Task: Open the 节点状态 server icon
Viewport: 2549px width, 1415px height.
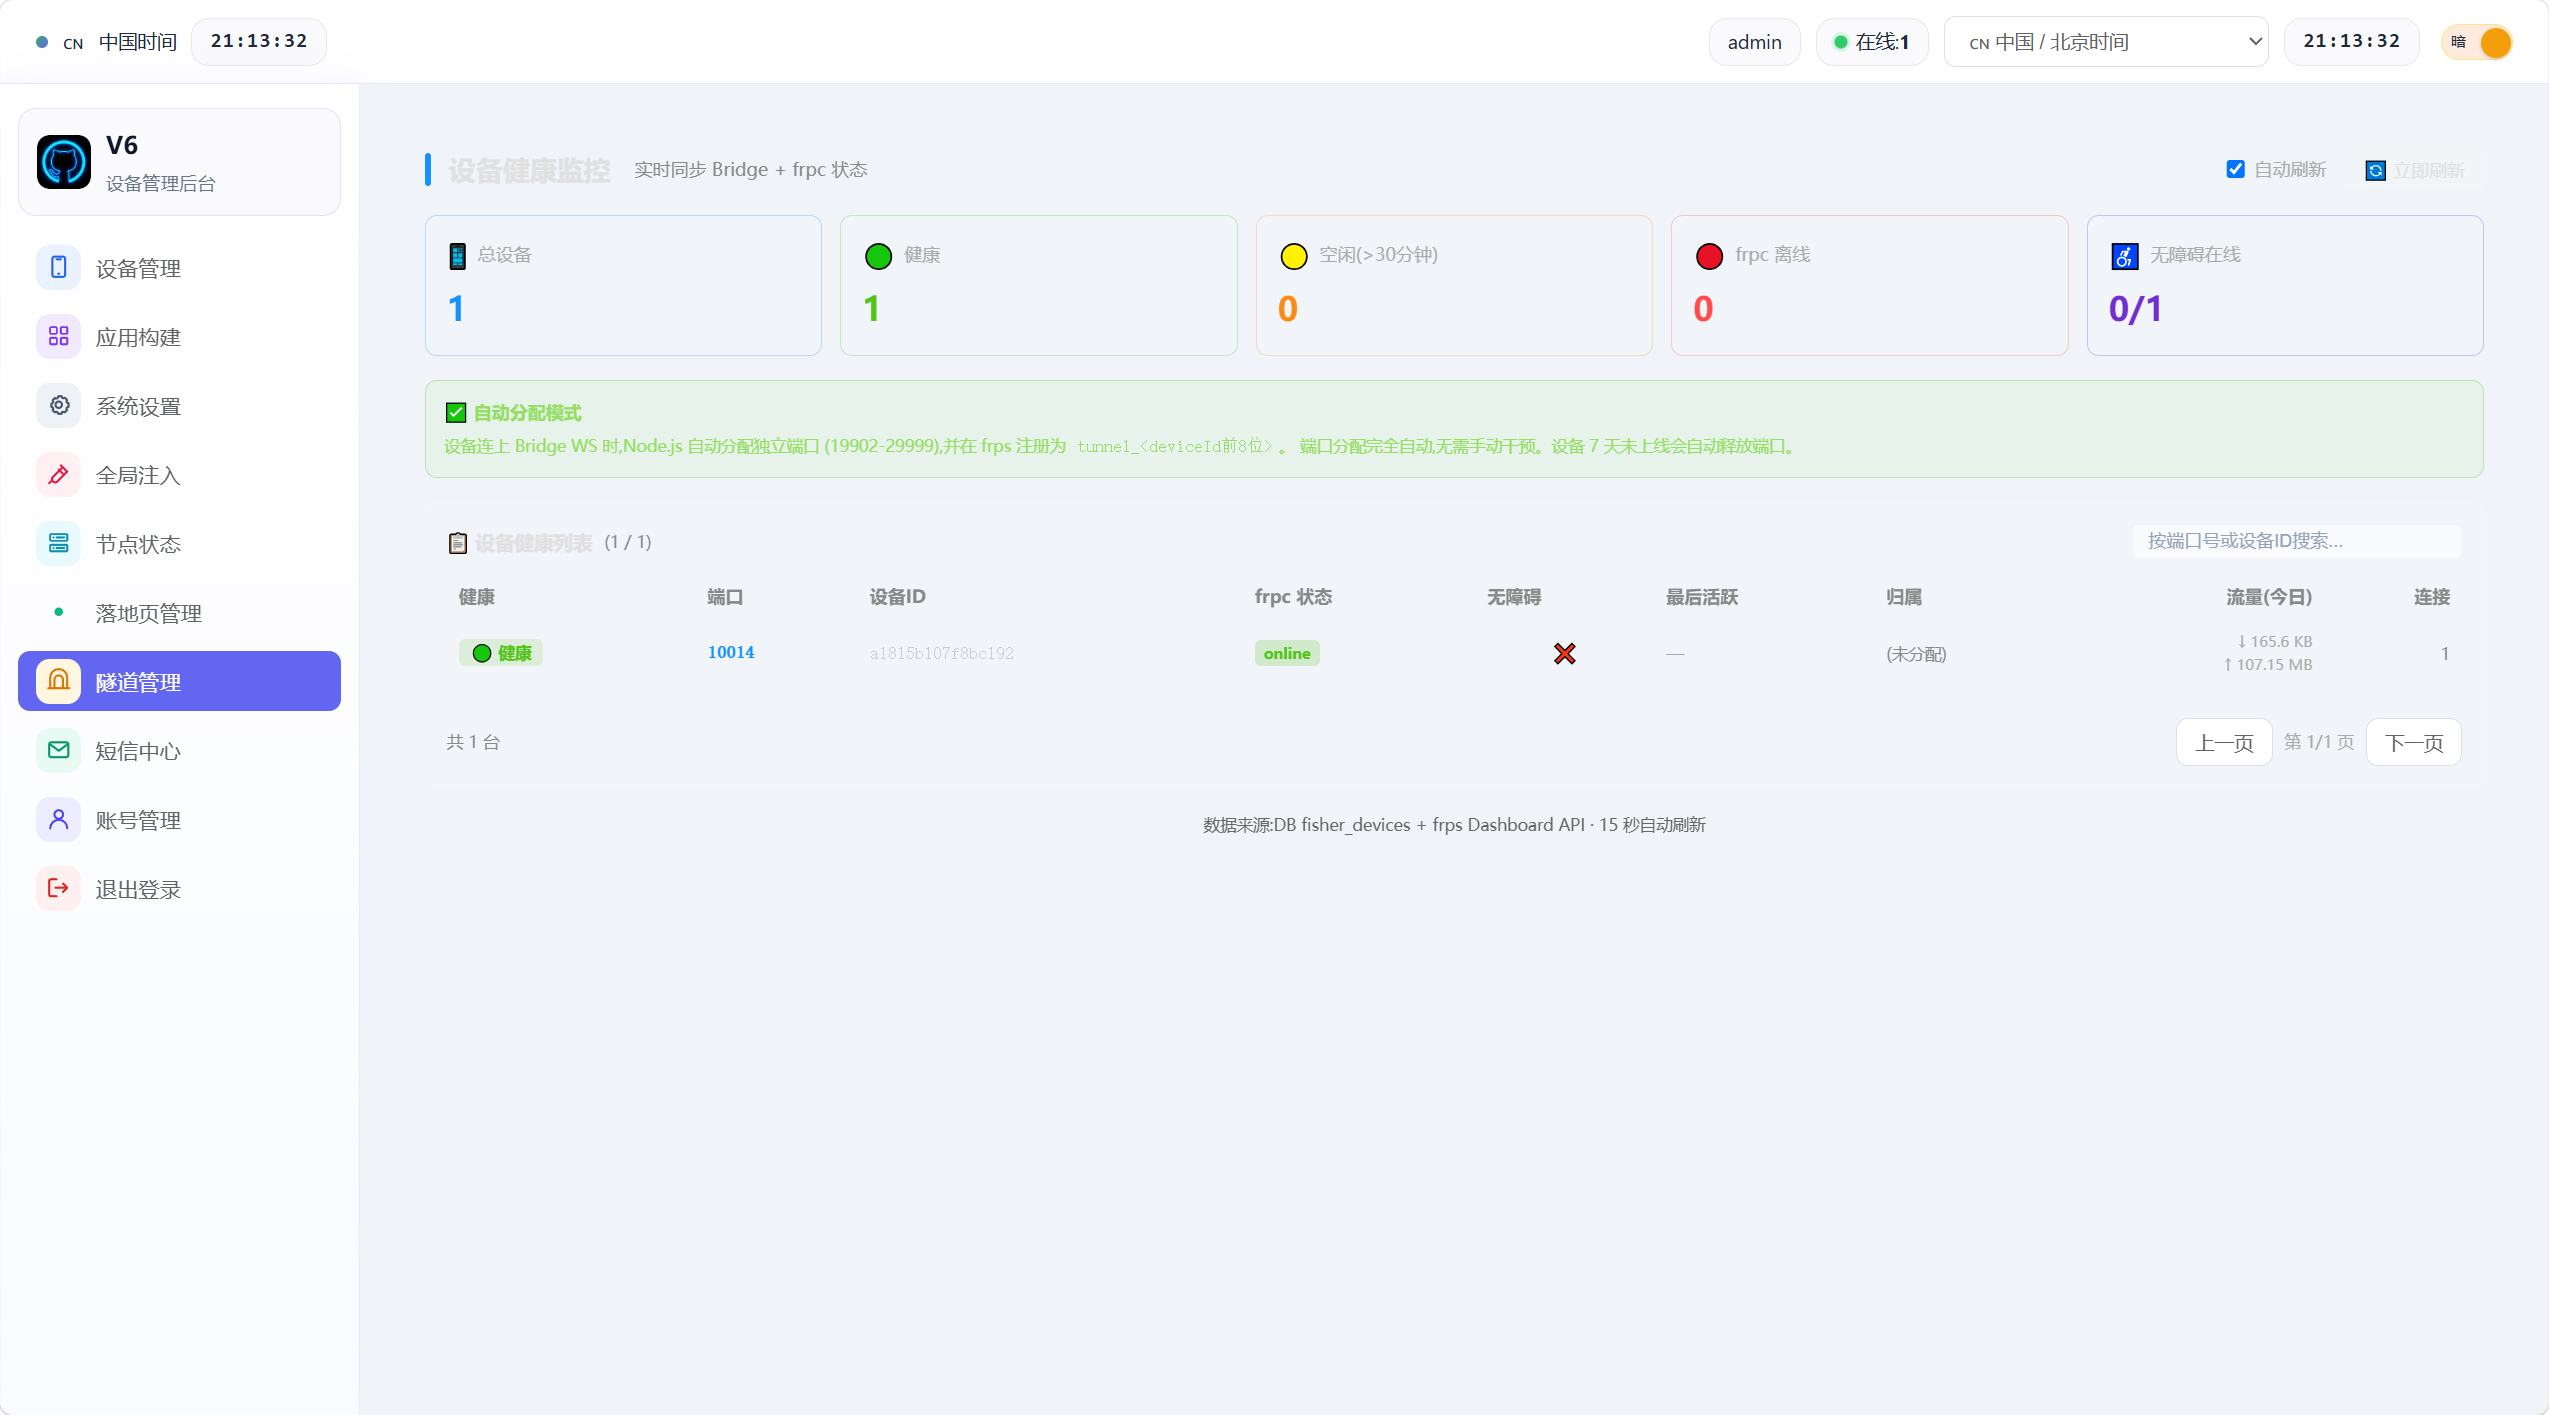Action: click(x=59, y=543)
